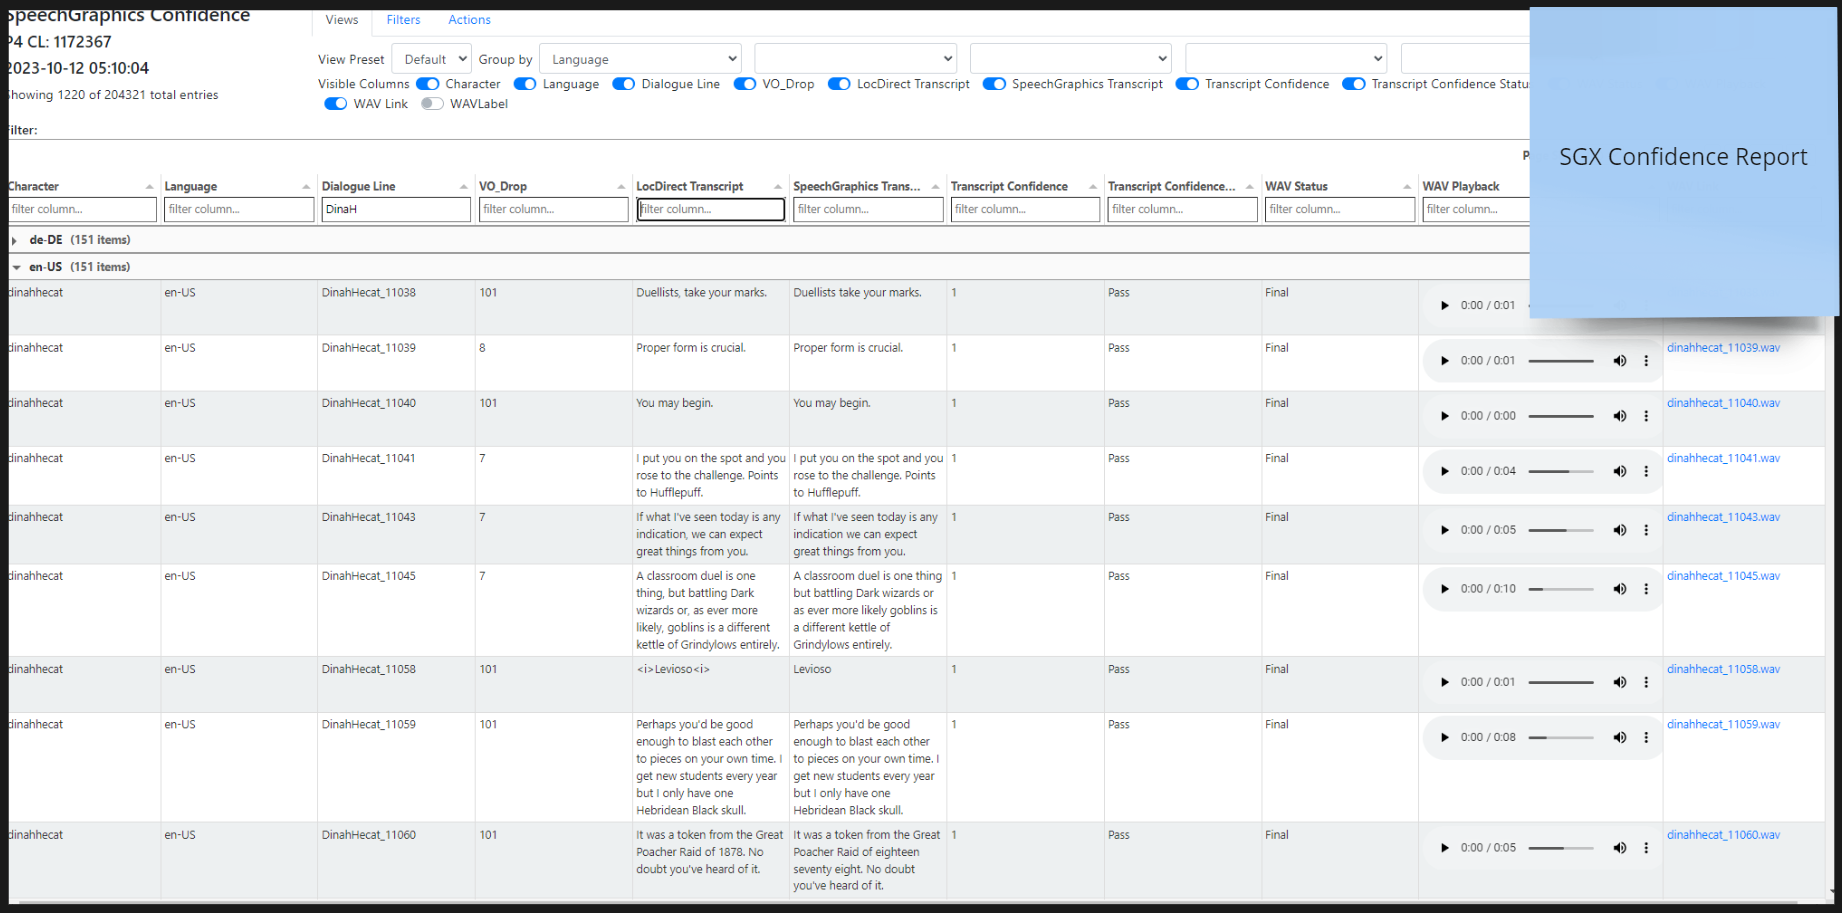Open more options for DinahHecat_11060 audio player
Image resolution: width=1842 pixels, height=913 pixels.
pos(1646,848)
